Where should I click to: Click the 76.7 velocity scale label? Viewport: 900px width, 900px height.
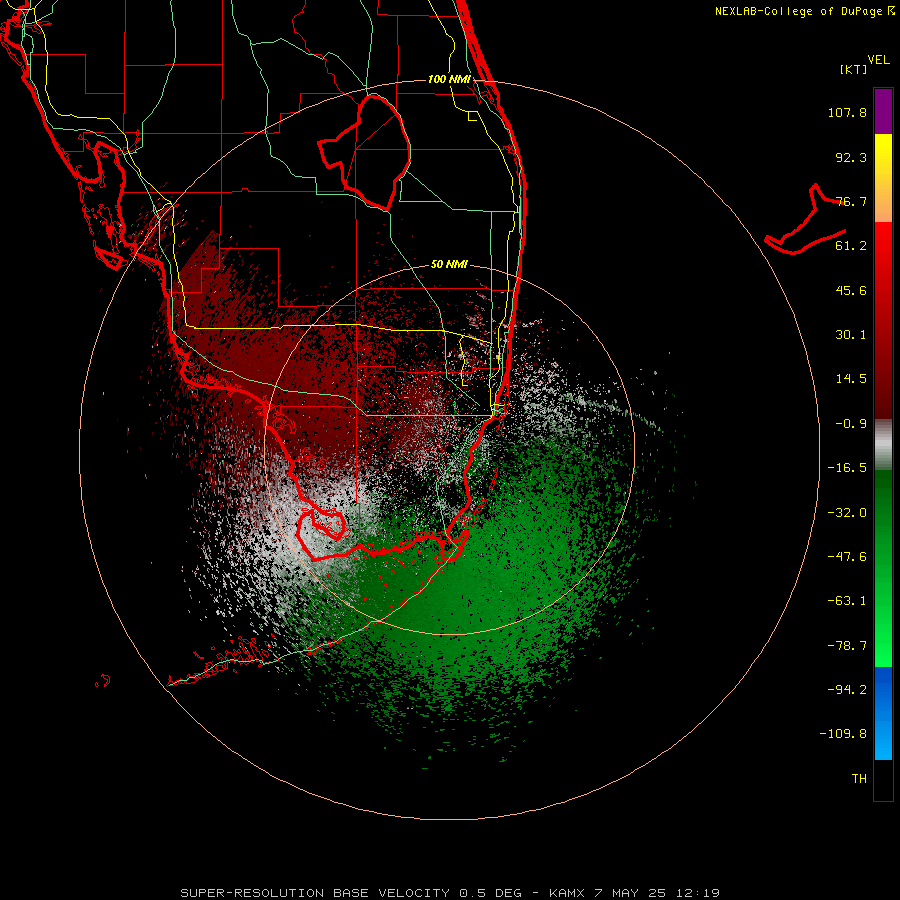click(851, 201)
